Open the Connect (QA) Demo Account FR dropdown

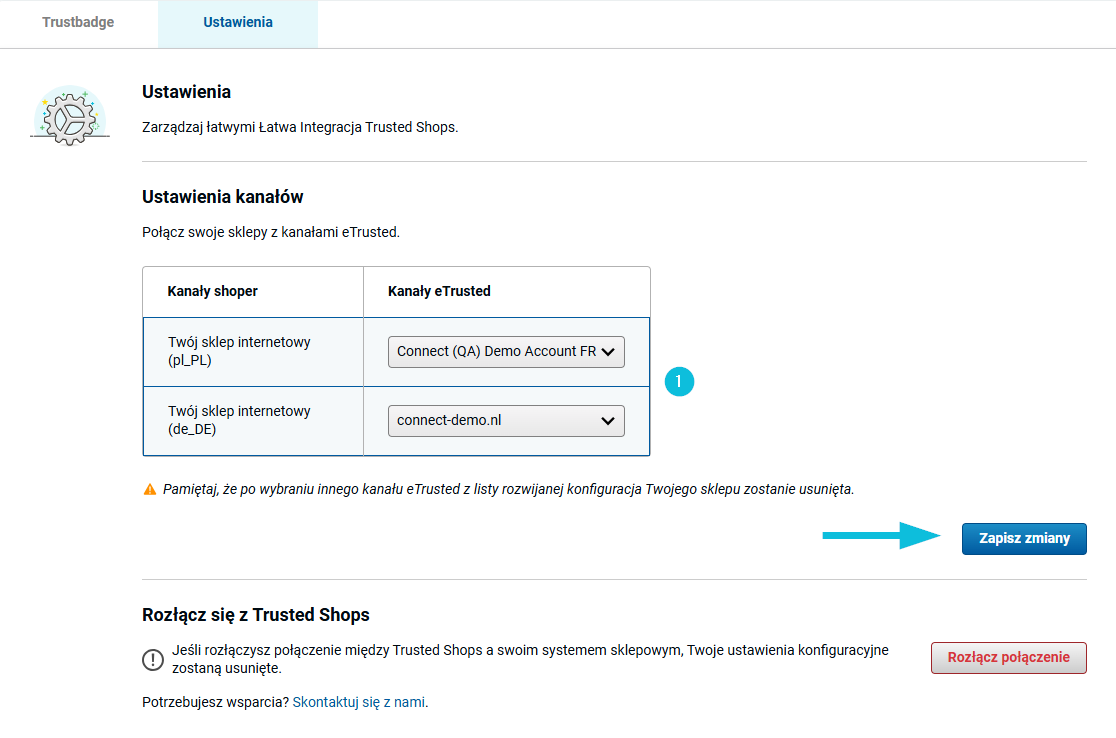[506, 352]
